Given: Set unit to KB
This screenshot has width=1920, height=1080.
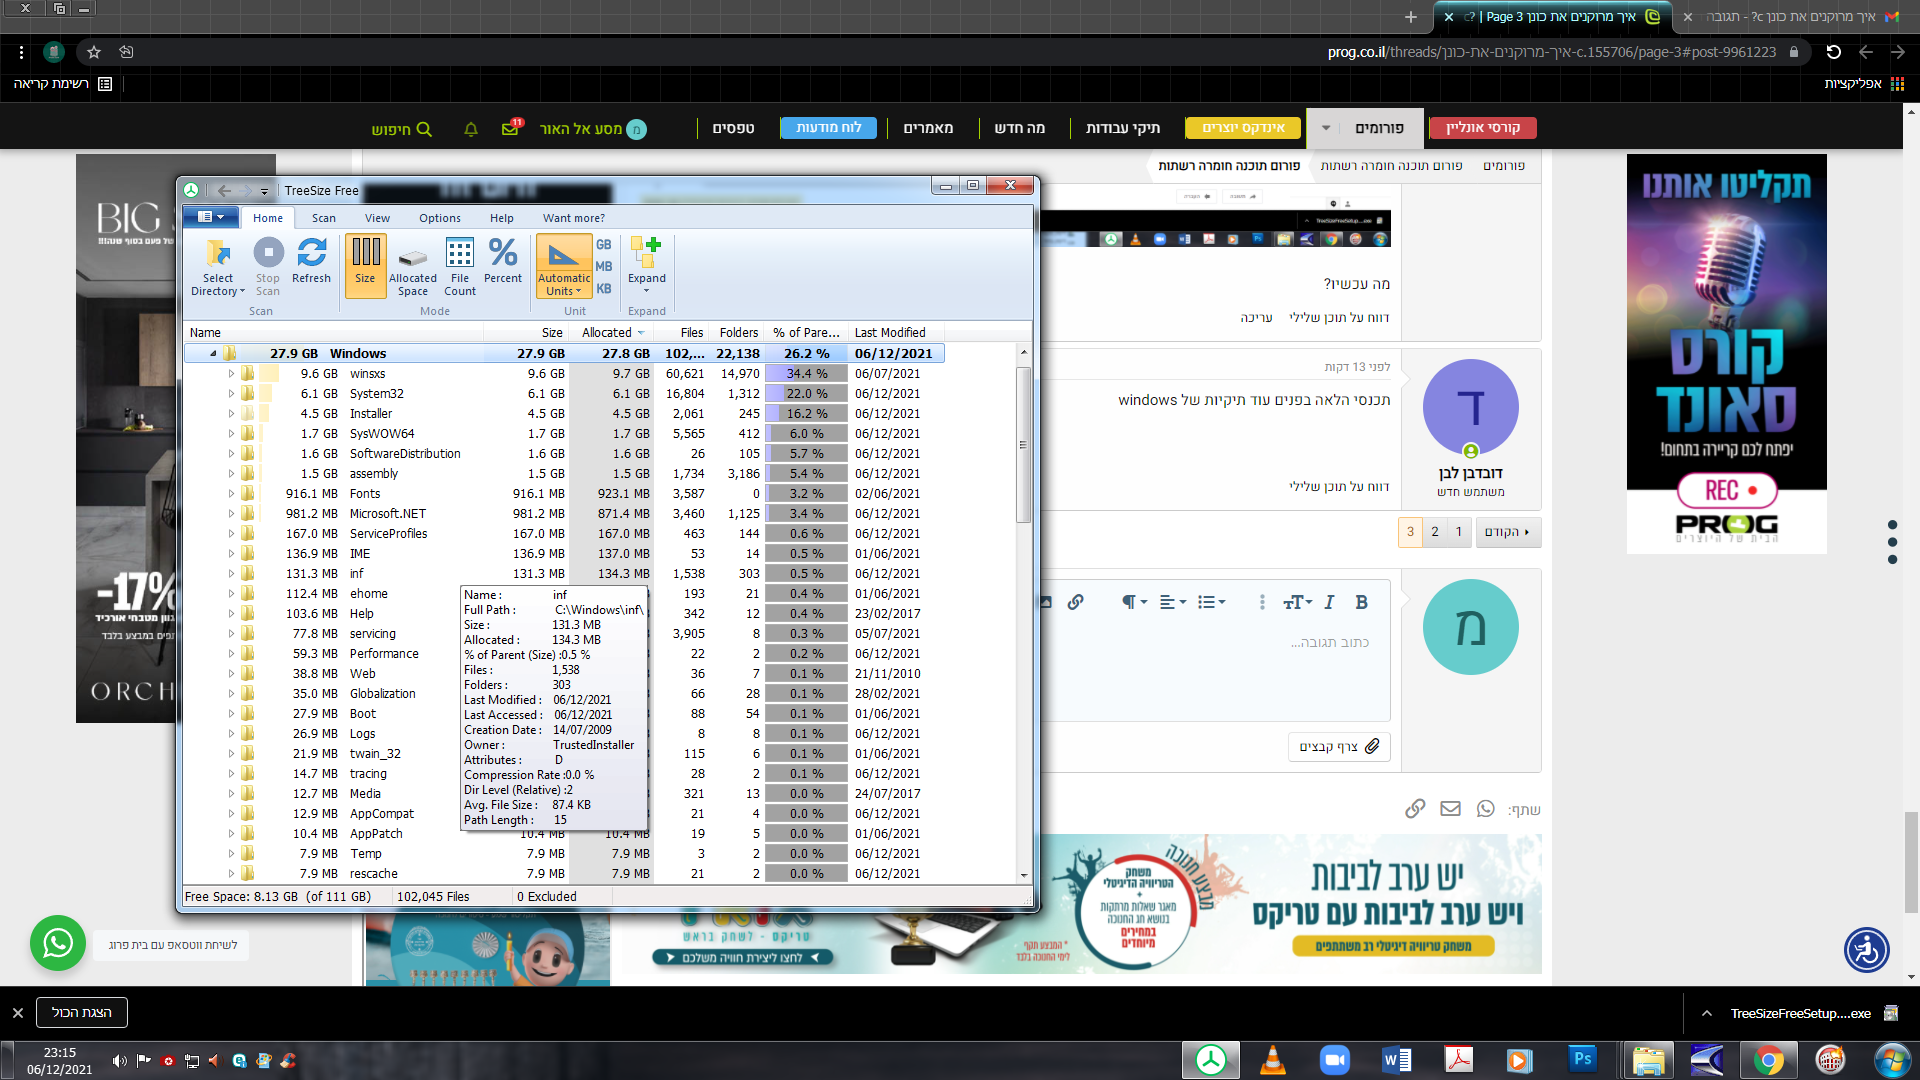Looking at the screenshot, I should click(x=604, y=289).
